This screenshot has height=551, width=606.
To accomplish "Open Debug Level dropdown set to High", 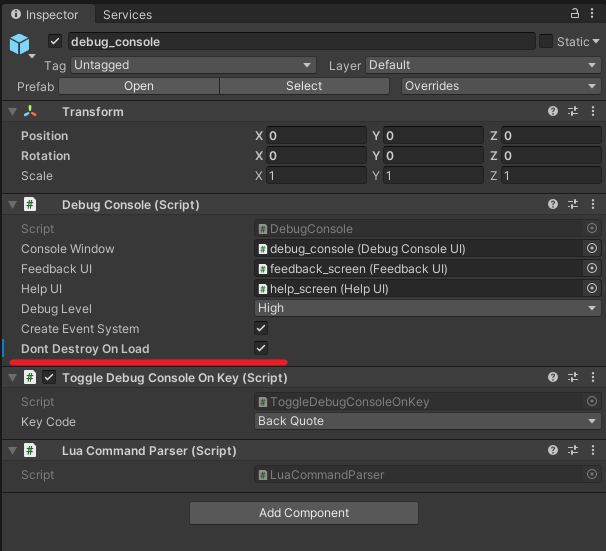I will coord(428,308).
